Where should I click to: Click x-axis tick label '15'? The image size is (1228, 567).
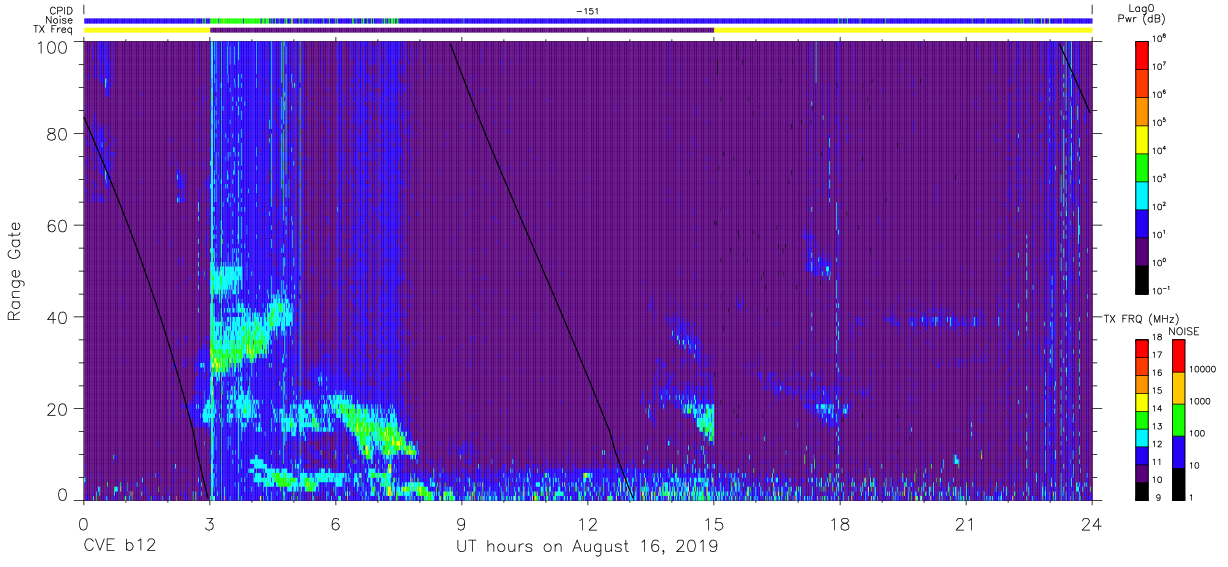(714, 524)
